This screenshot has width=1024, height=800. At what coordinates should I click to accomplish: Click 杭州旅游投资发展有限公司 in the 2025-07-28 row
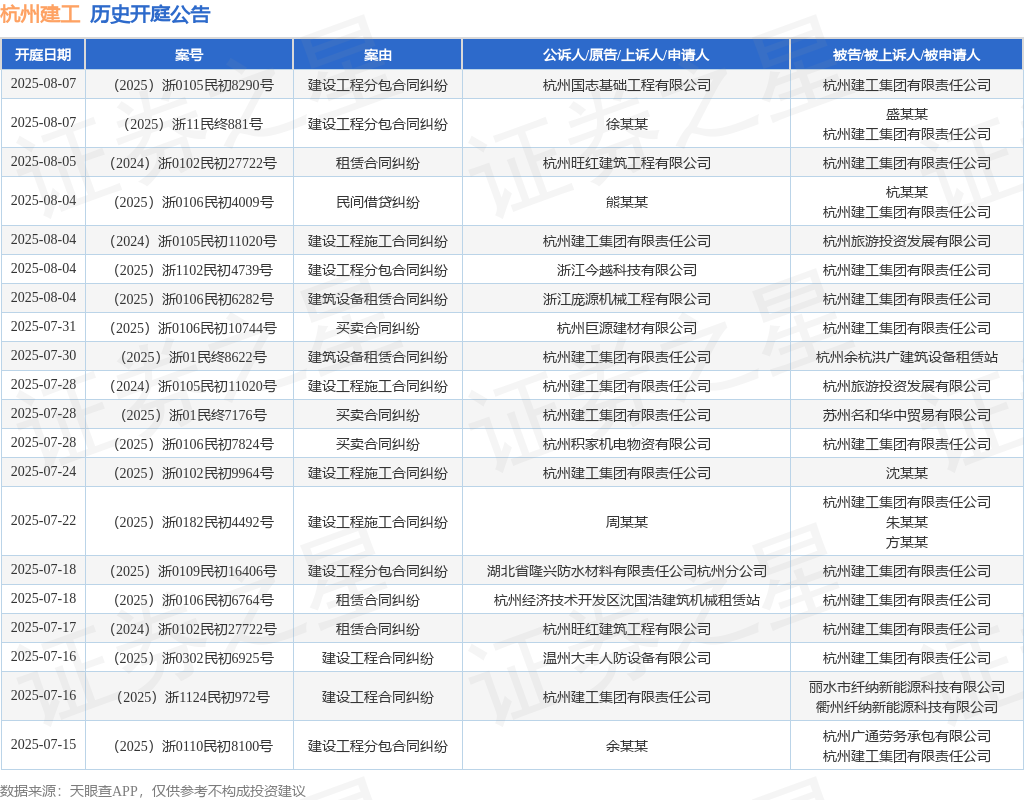(906, 386)
